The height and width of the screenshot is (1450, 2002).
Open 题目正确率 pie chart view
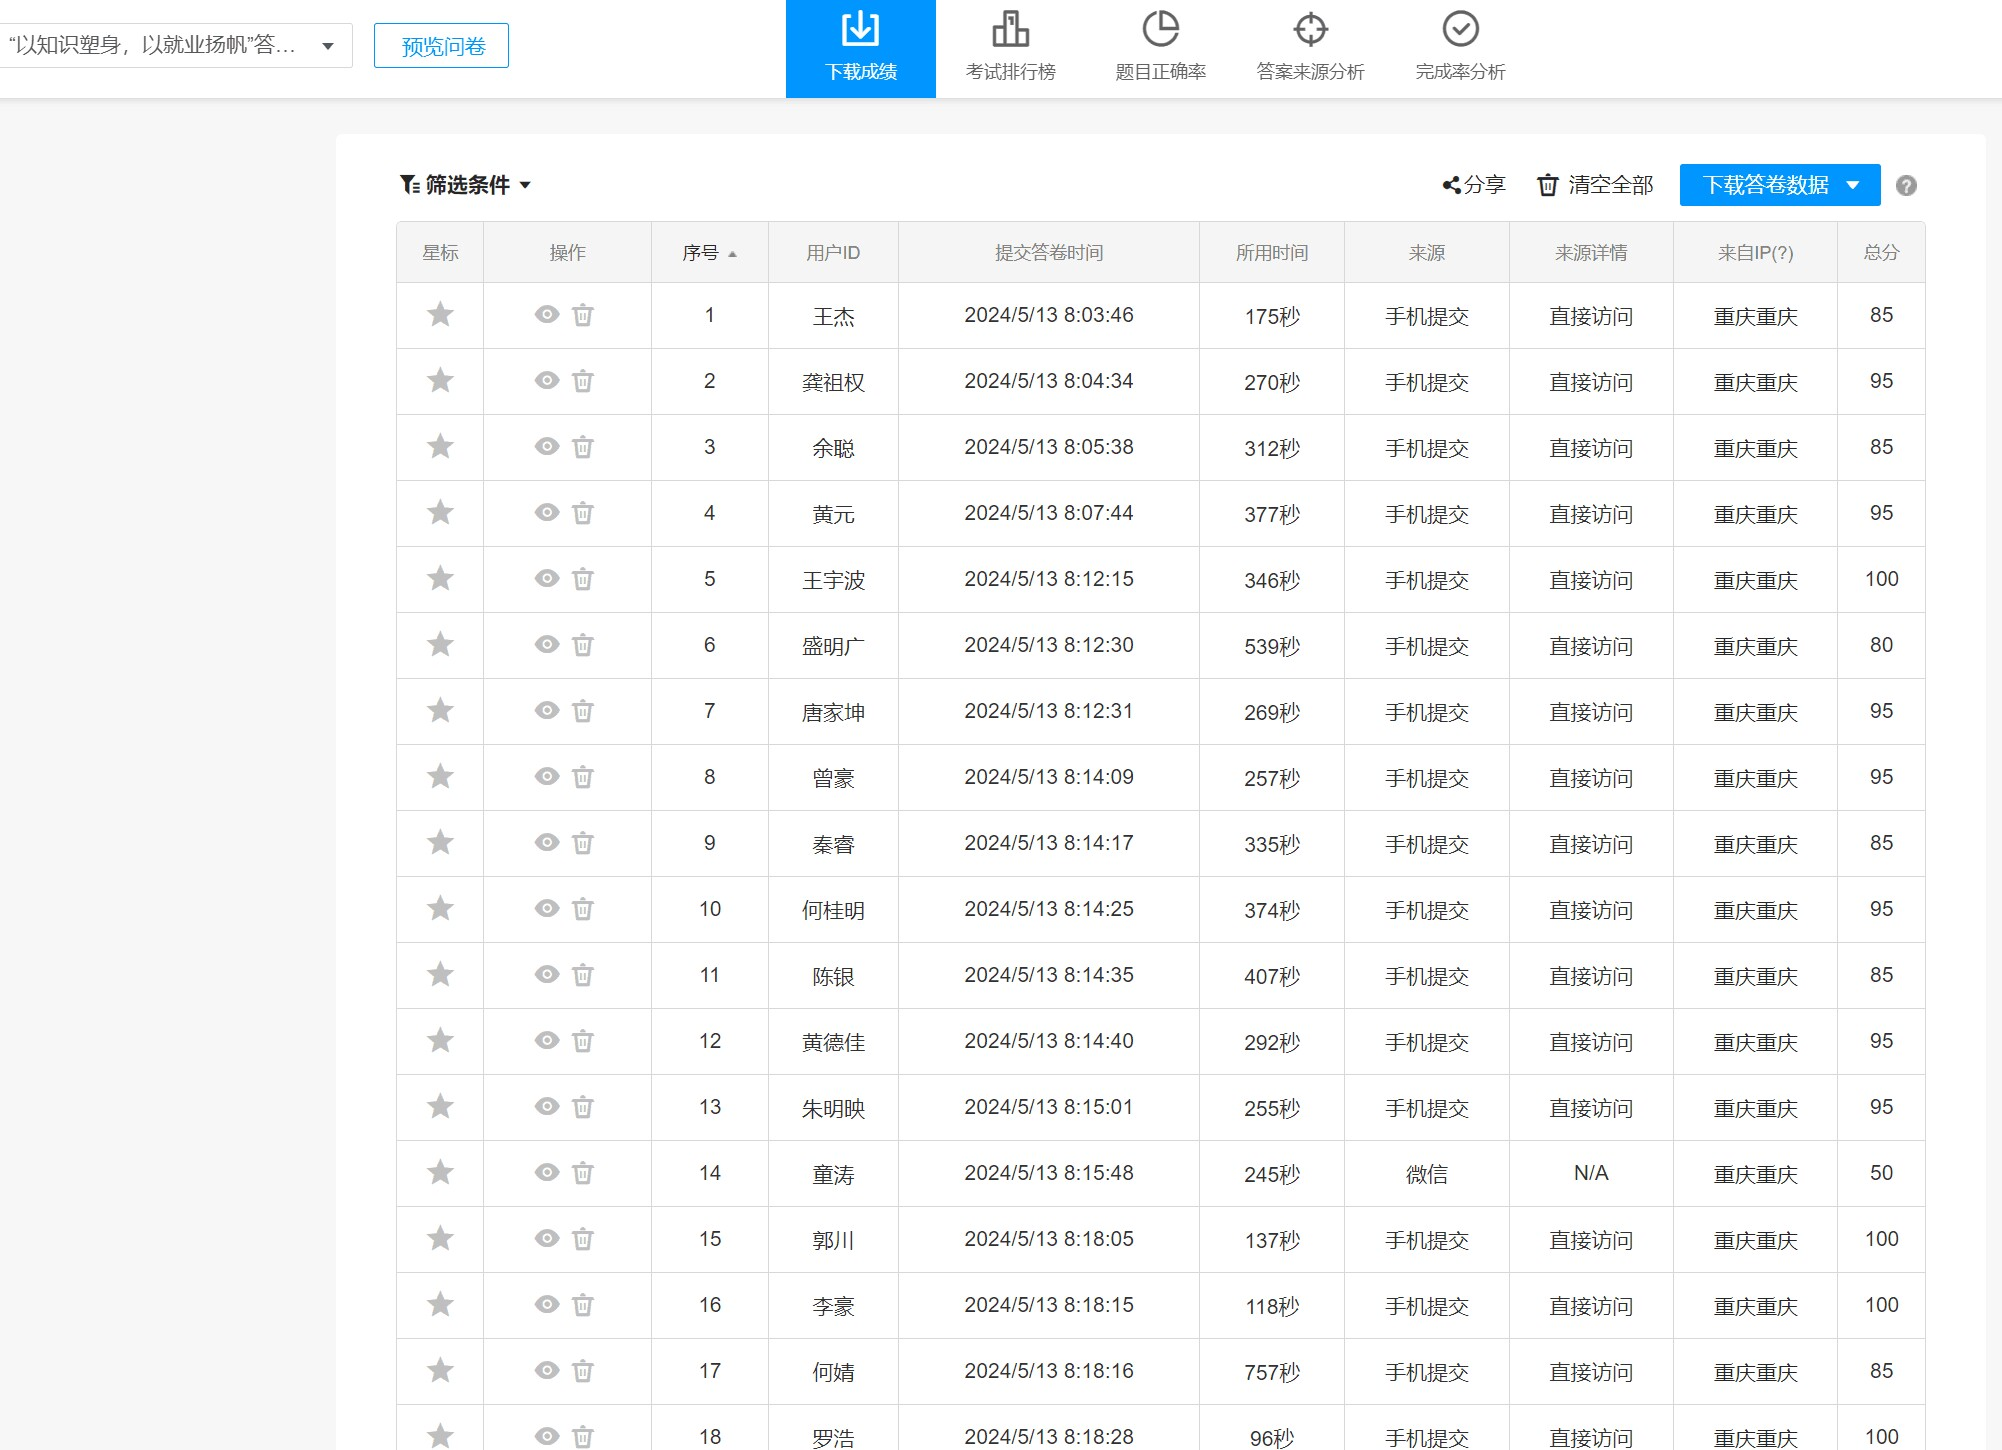1160,47
